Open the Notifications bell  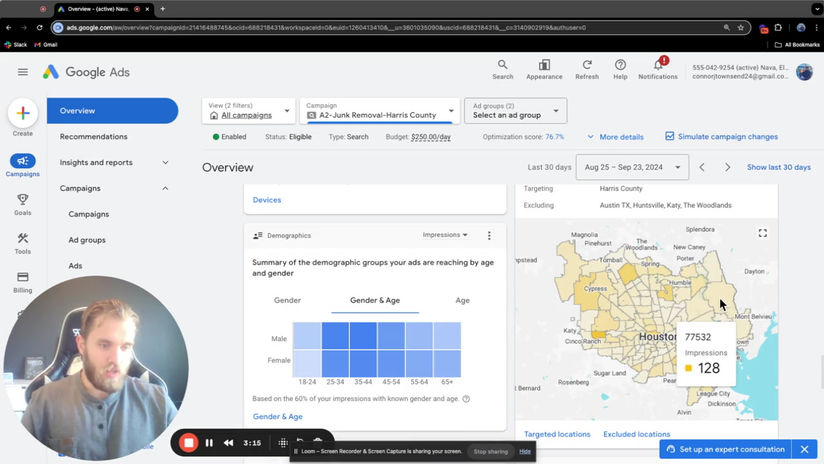[658, 69]
